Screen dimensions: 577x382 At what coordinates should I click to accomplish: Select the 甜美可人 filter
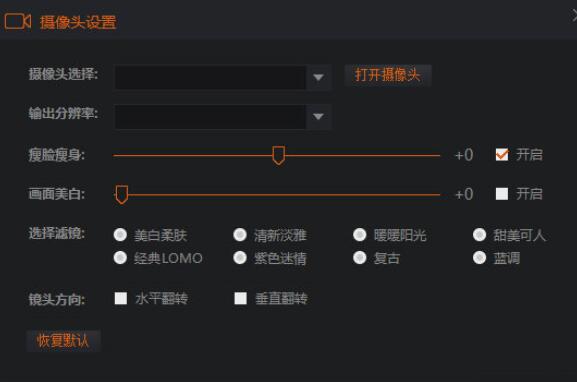(479, 235)
